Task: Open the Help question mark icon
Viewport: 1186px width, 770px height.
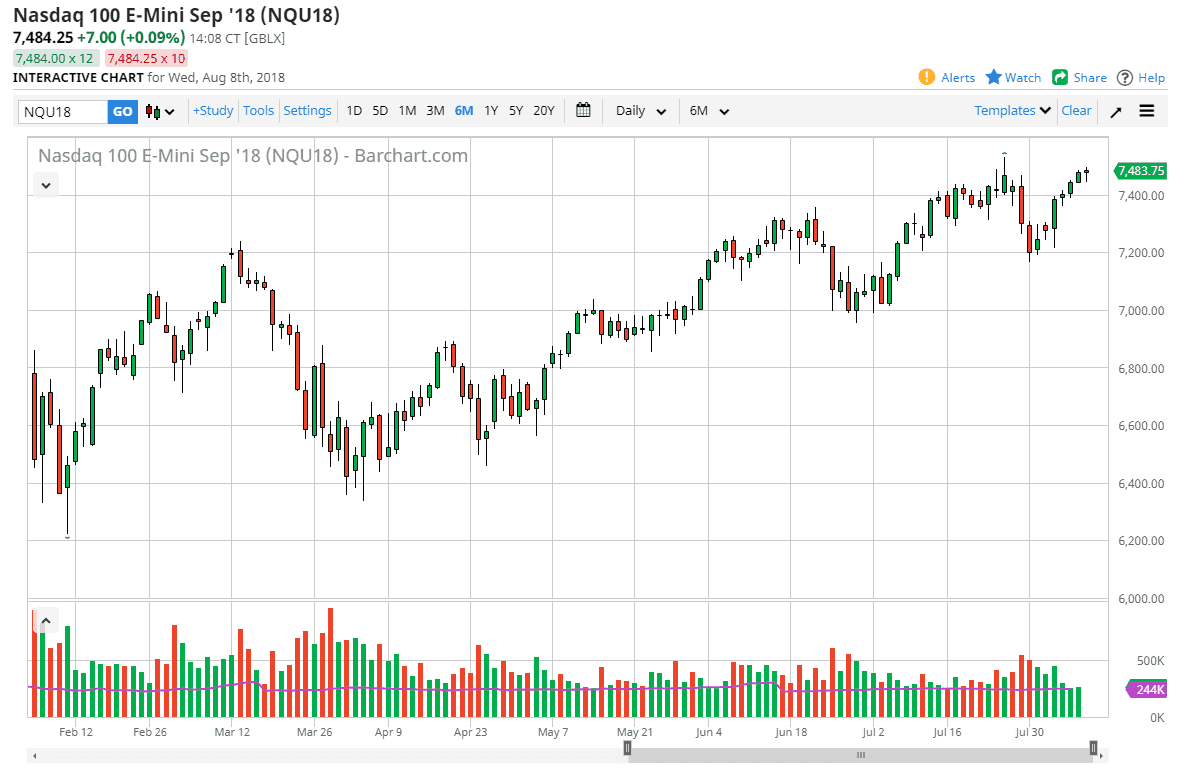Action: point(1125,77)
